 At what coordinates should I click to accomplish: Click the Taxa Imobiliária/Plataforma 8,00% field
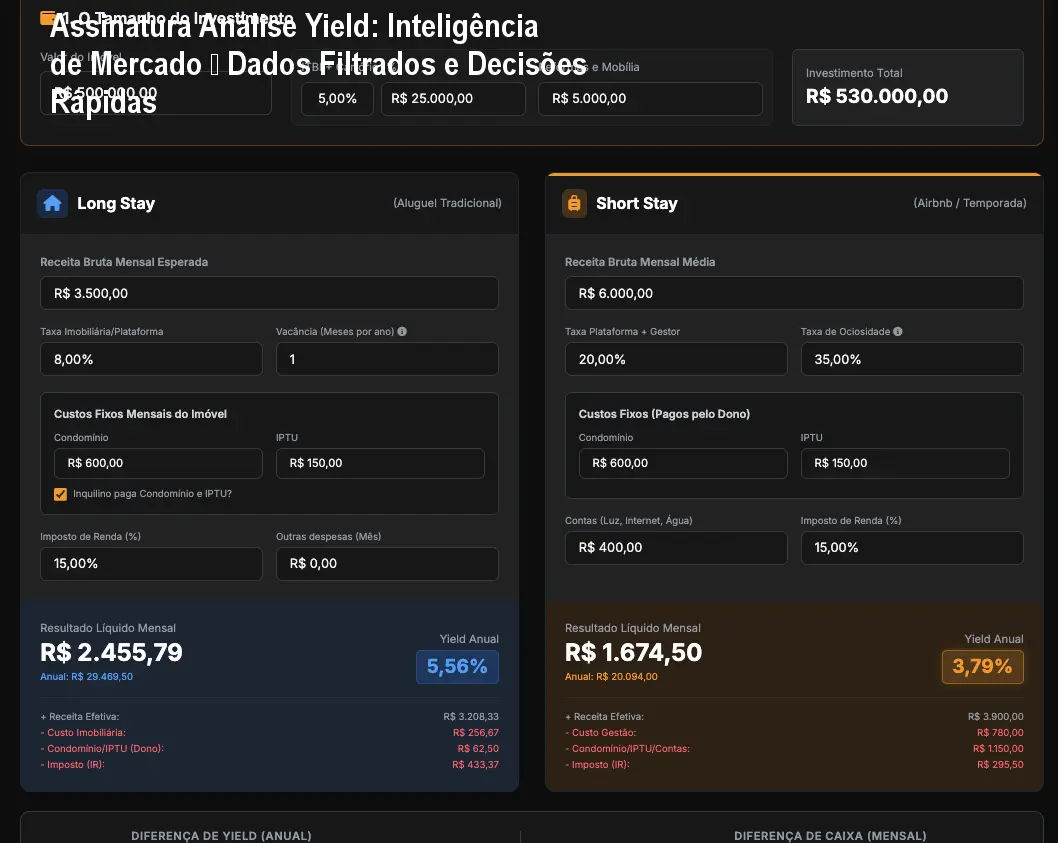(x=151, y=359)
